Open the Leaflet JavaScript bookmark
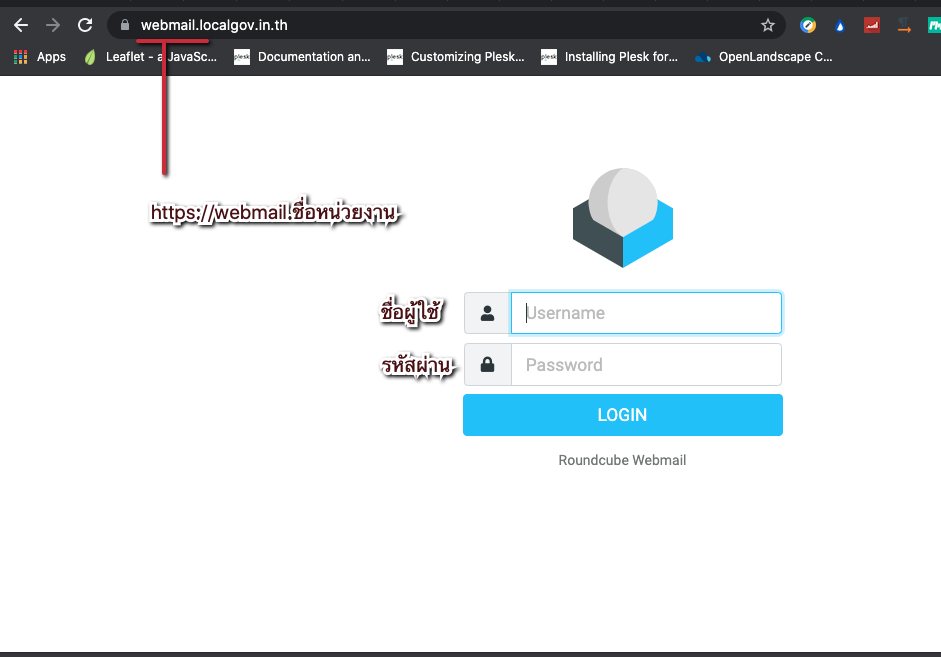This screenshot has width=941, height=657. [x=151, y=57]
